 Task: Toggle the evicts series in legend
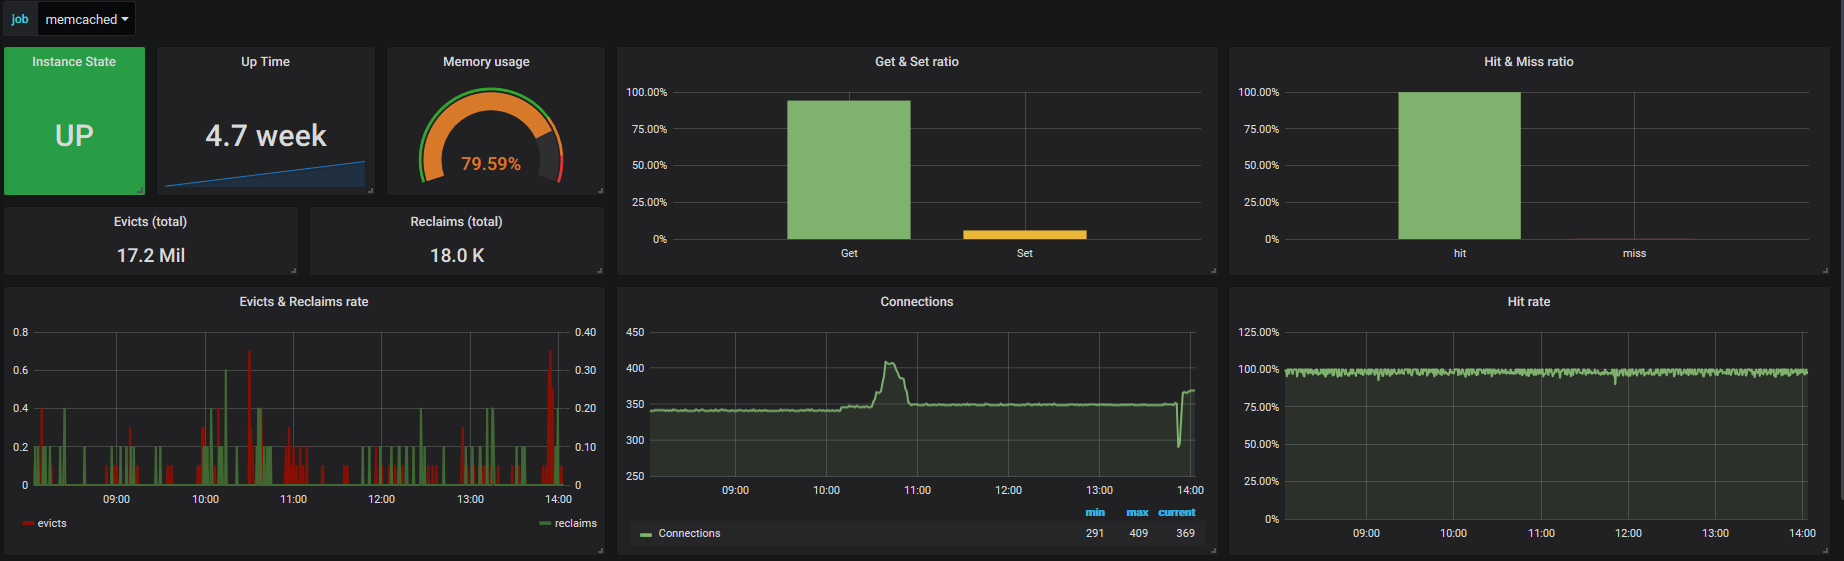52,523
